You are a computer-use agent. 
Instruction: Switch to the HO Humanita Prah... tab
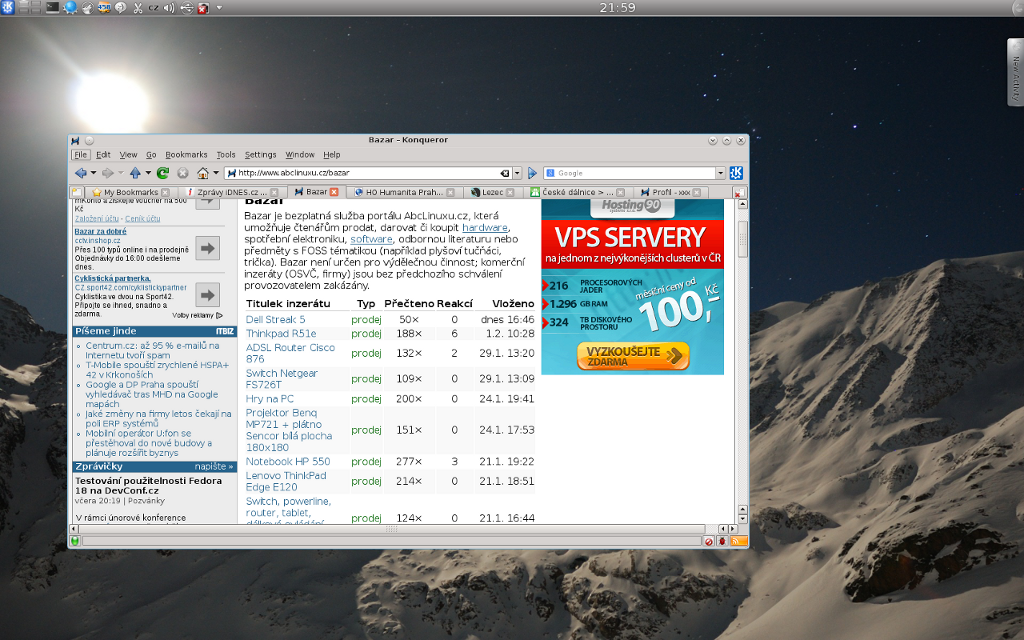point(404,193)
